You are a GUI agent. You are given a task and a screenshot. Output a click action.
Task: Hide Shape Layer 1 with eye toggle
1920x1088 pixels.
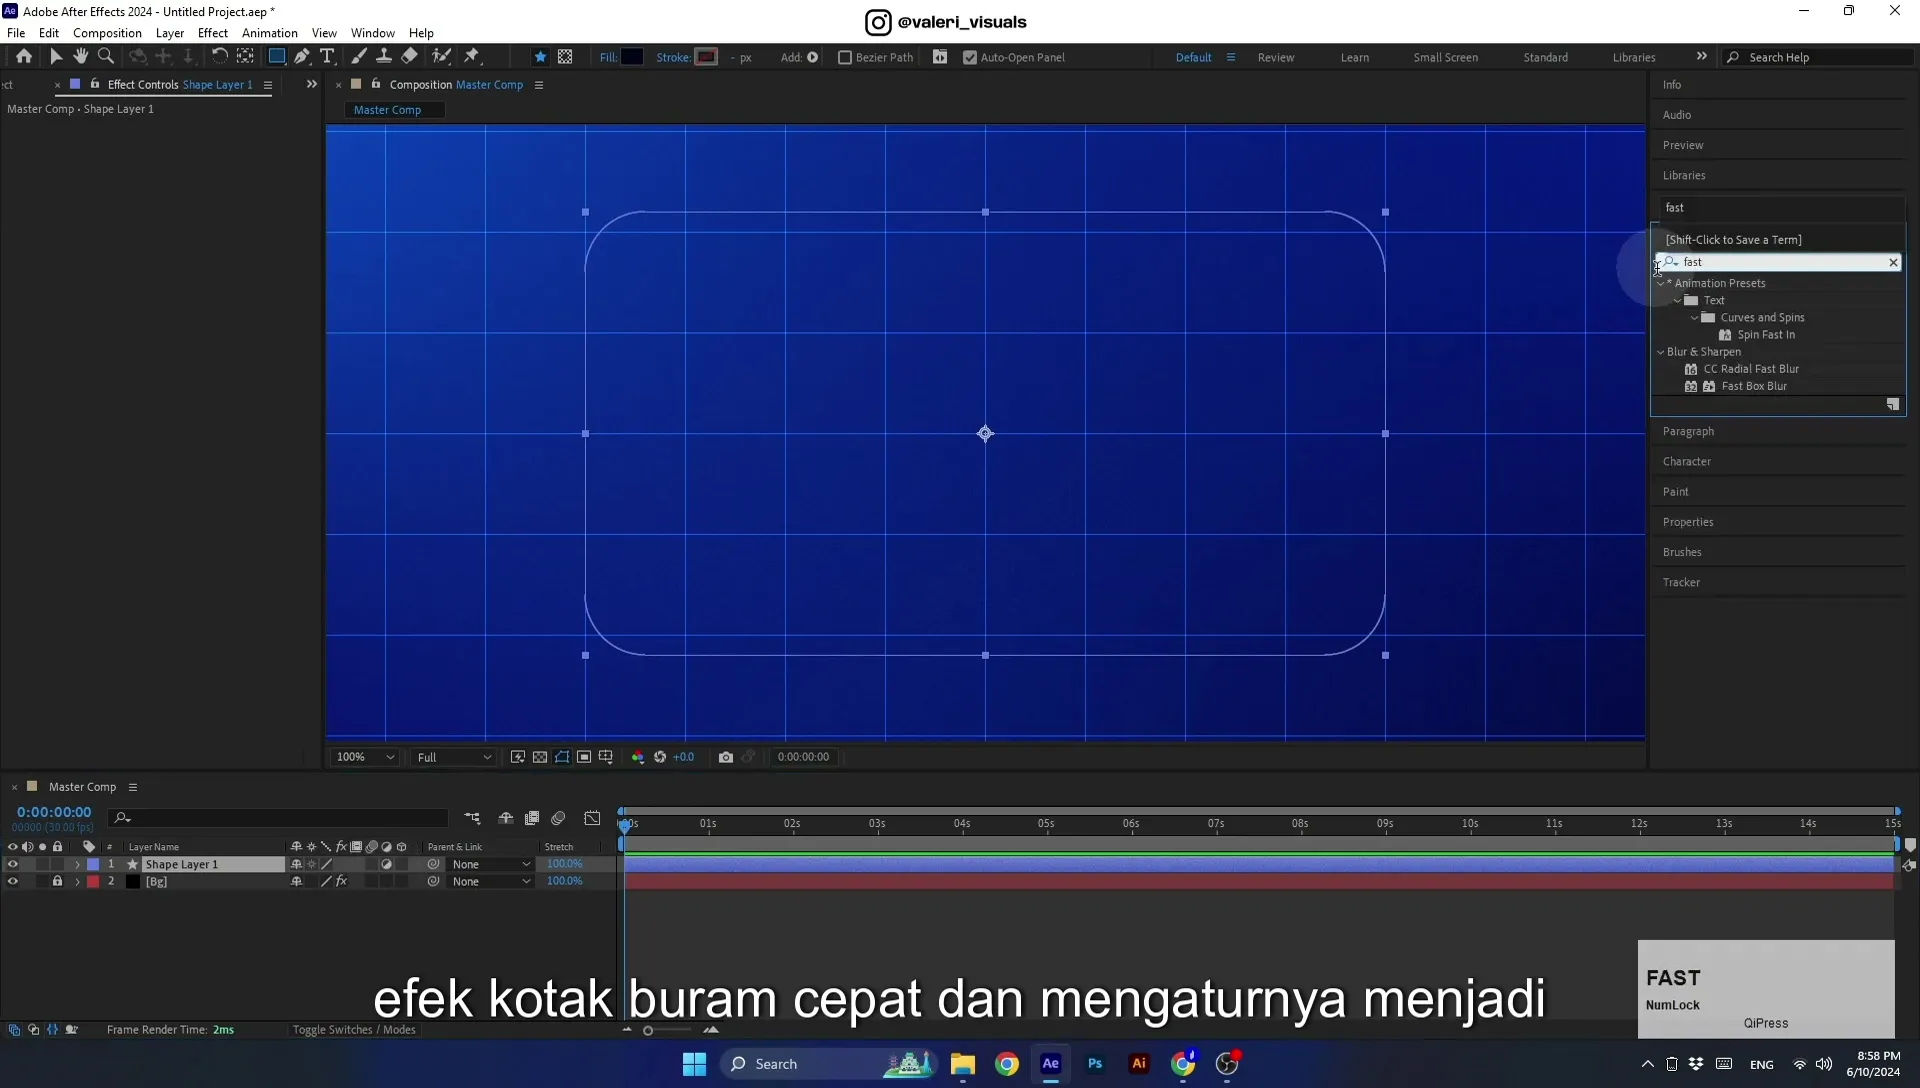coord(12,864)
